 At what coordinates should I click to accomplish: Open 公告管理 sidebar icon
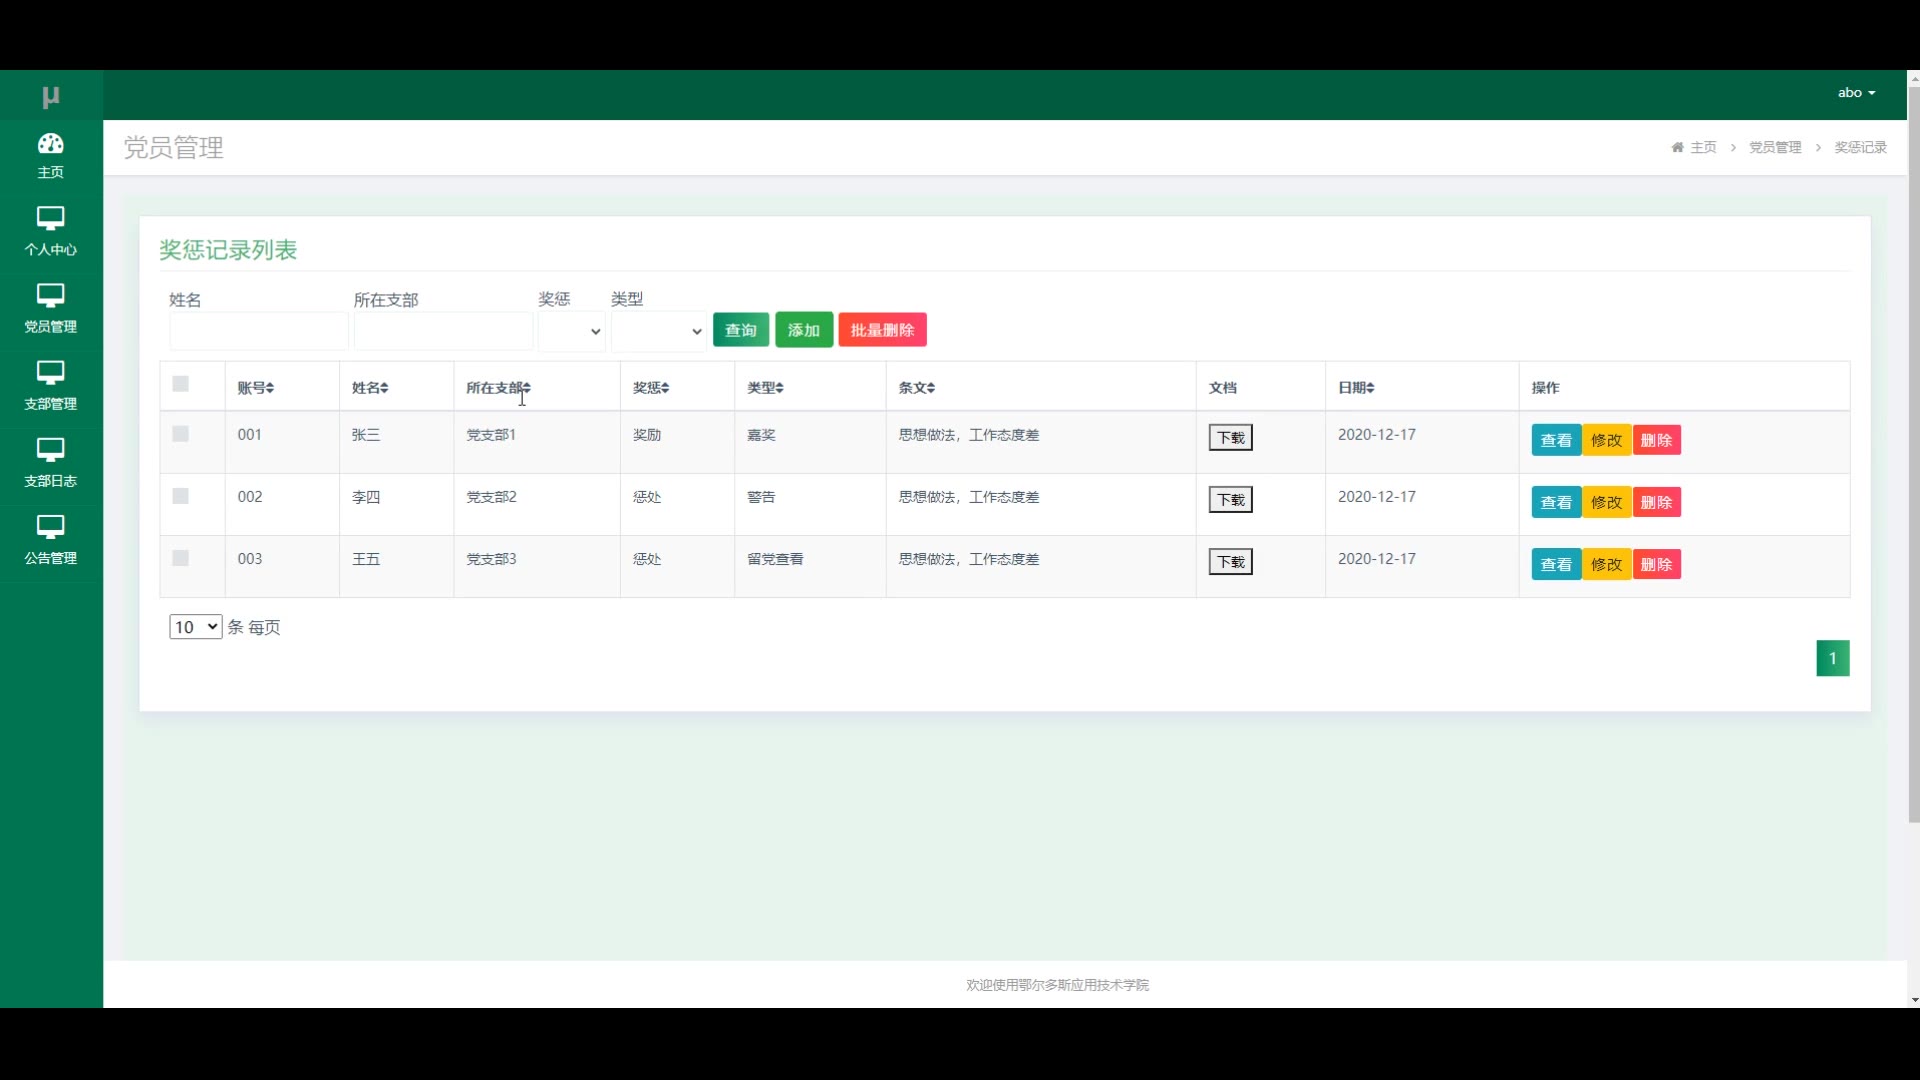(x=51, y=526)
